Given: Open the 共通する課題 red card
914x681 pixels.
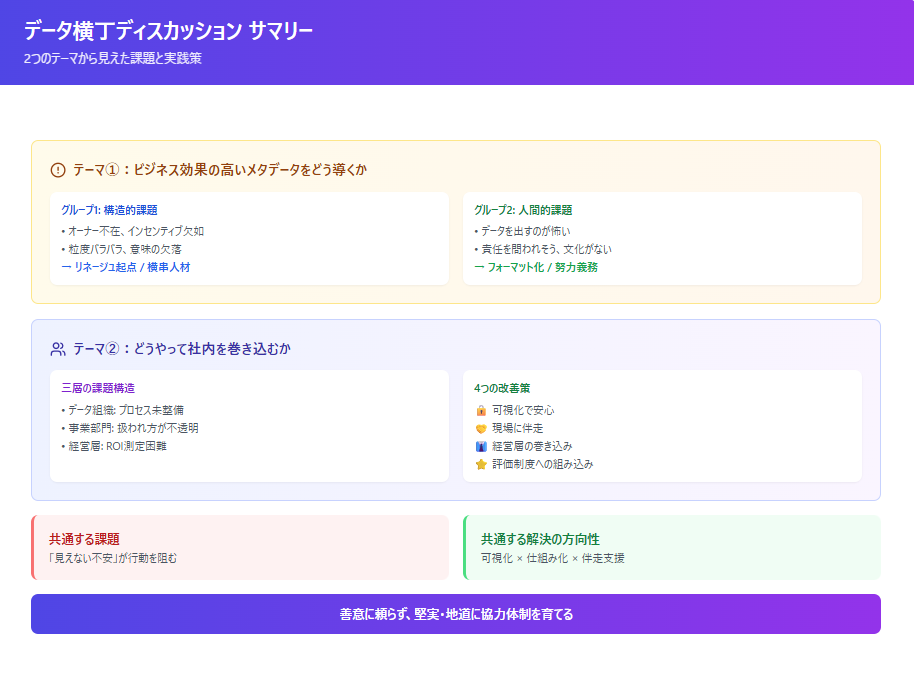Looking at the screenshot, I should coord(240,547).
